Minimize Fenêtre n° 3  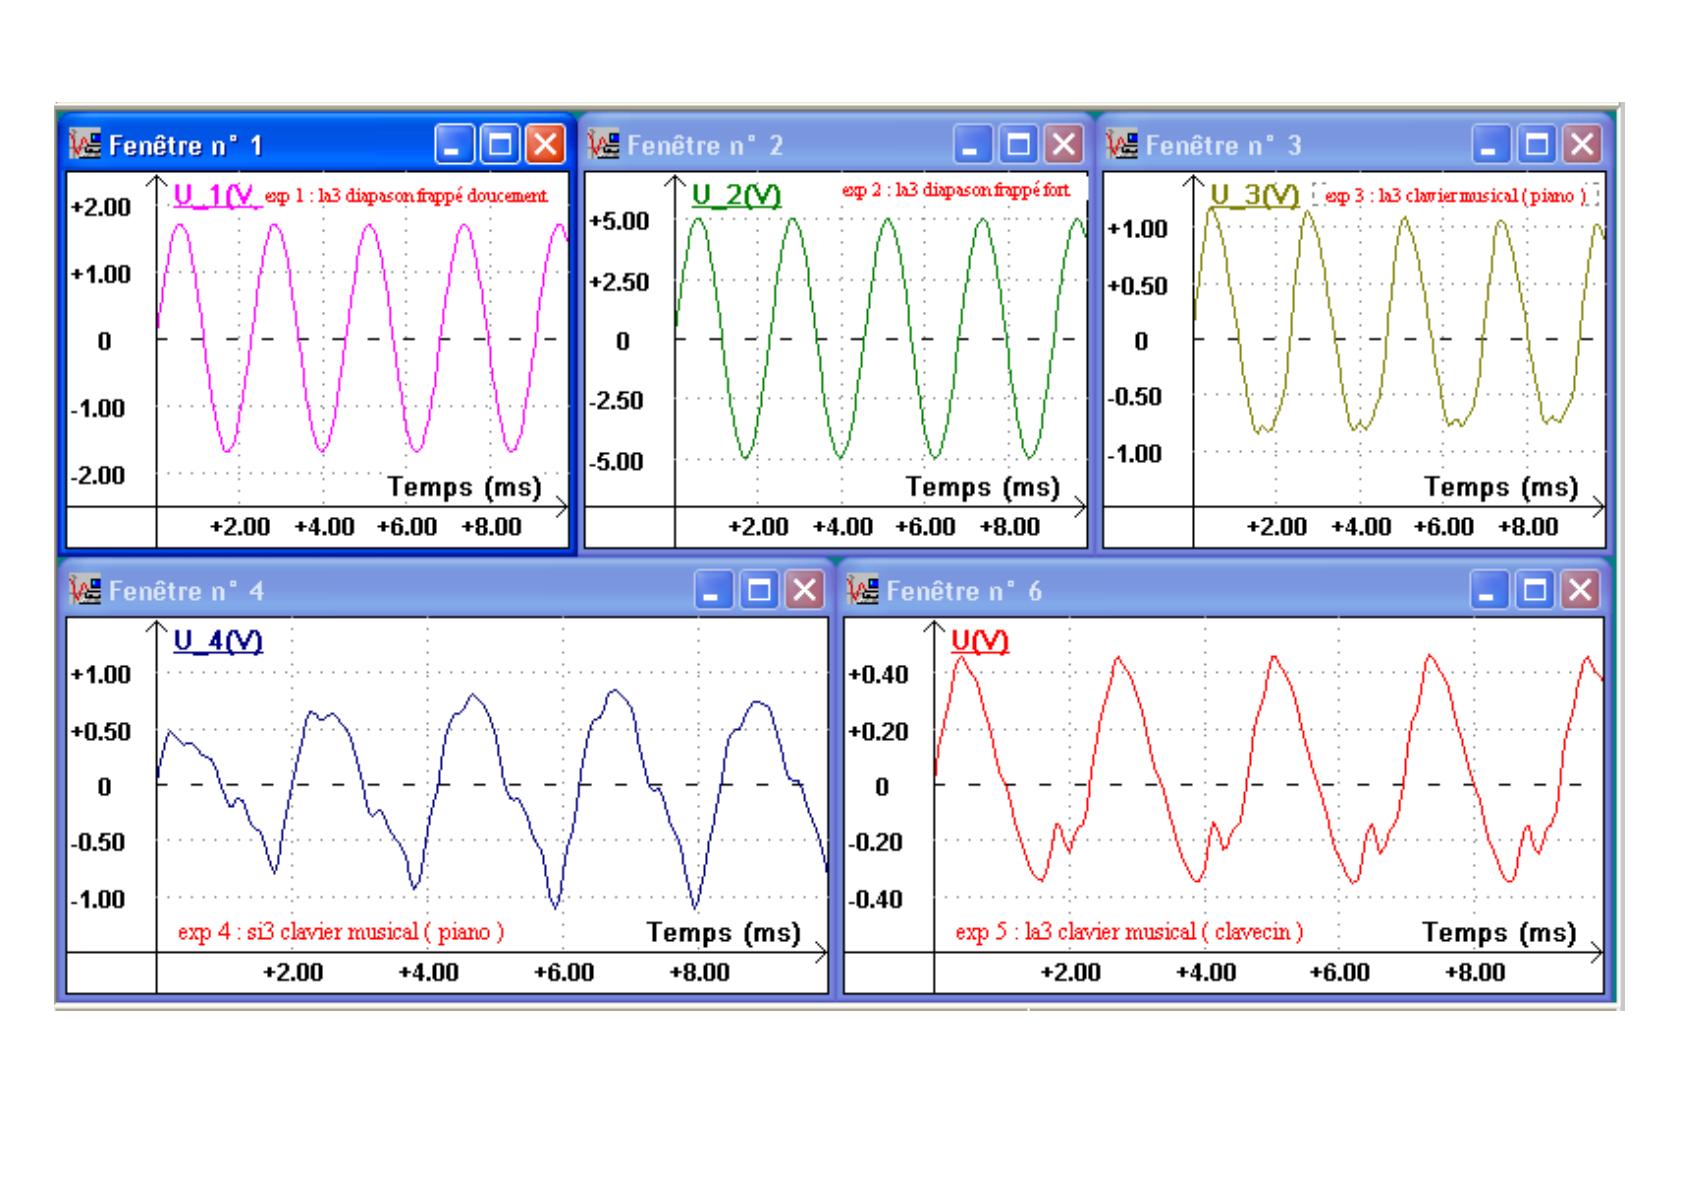click(1491, 145)
